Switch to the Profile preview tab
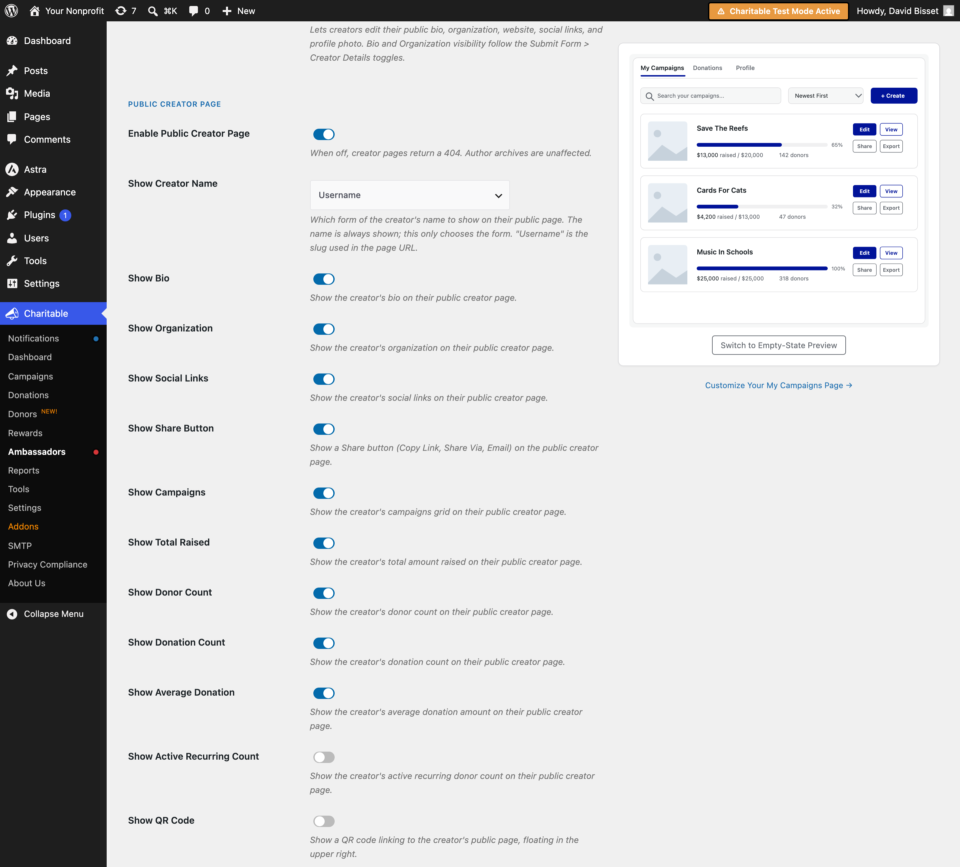Viewport: 960px width, 867px height. click(x=745, y=68)
